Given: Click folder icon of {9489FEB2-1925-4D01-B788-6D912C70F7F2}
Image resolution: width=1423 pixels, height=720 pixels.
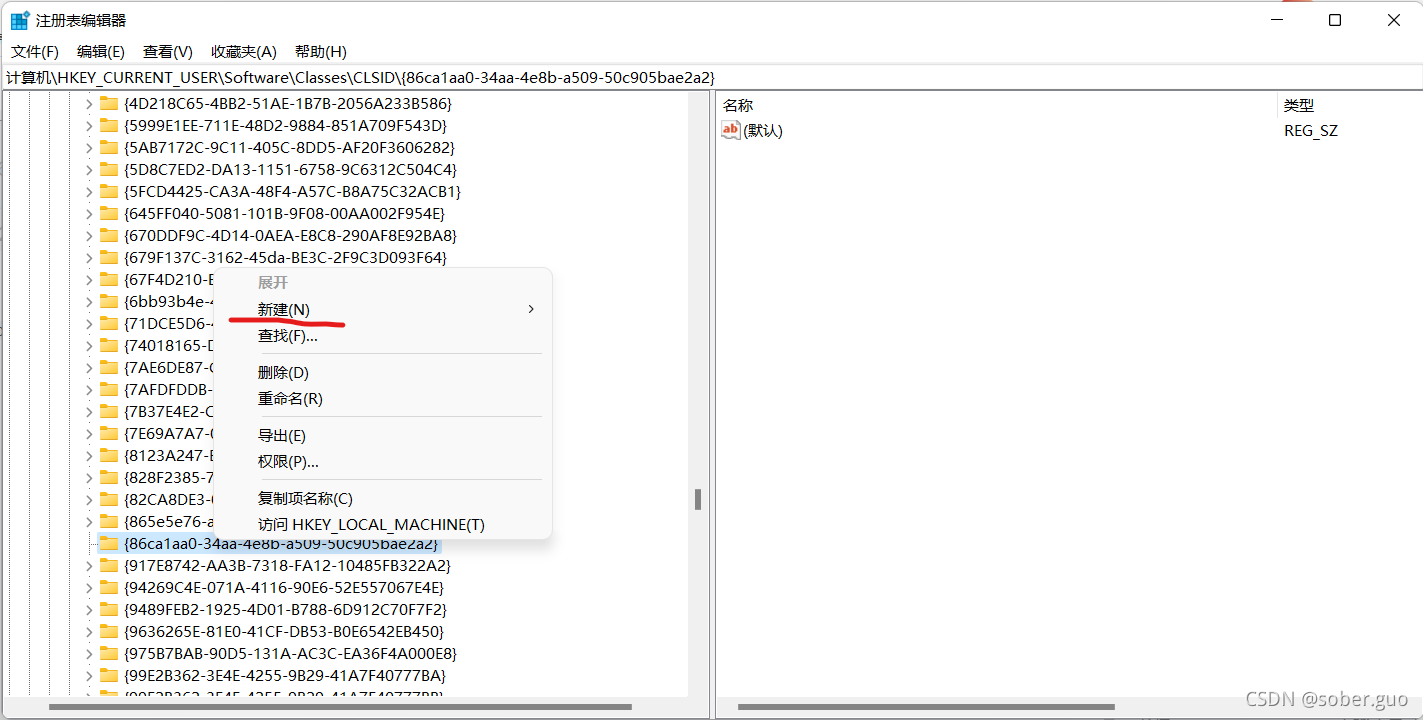Looking at the screenshot, I should click(109, 609).
